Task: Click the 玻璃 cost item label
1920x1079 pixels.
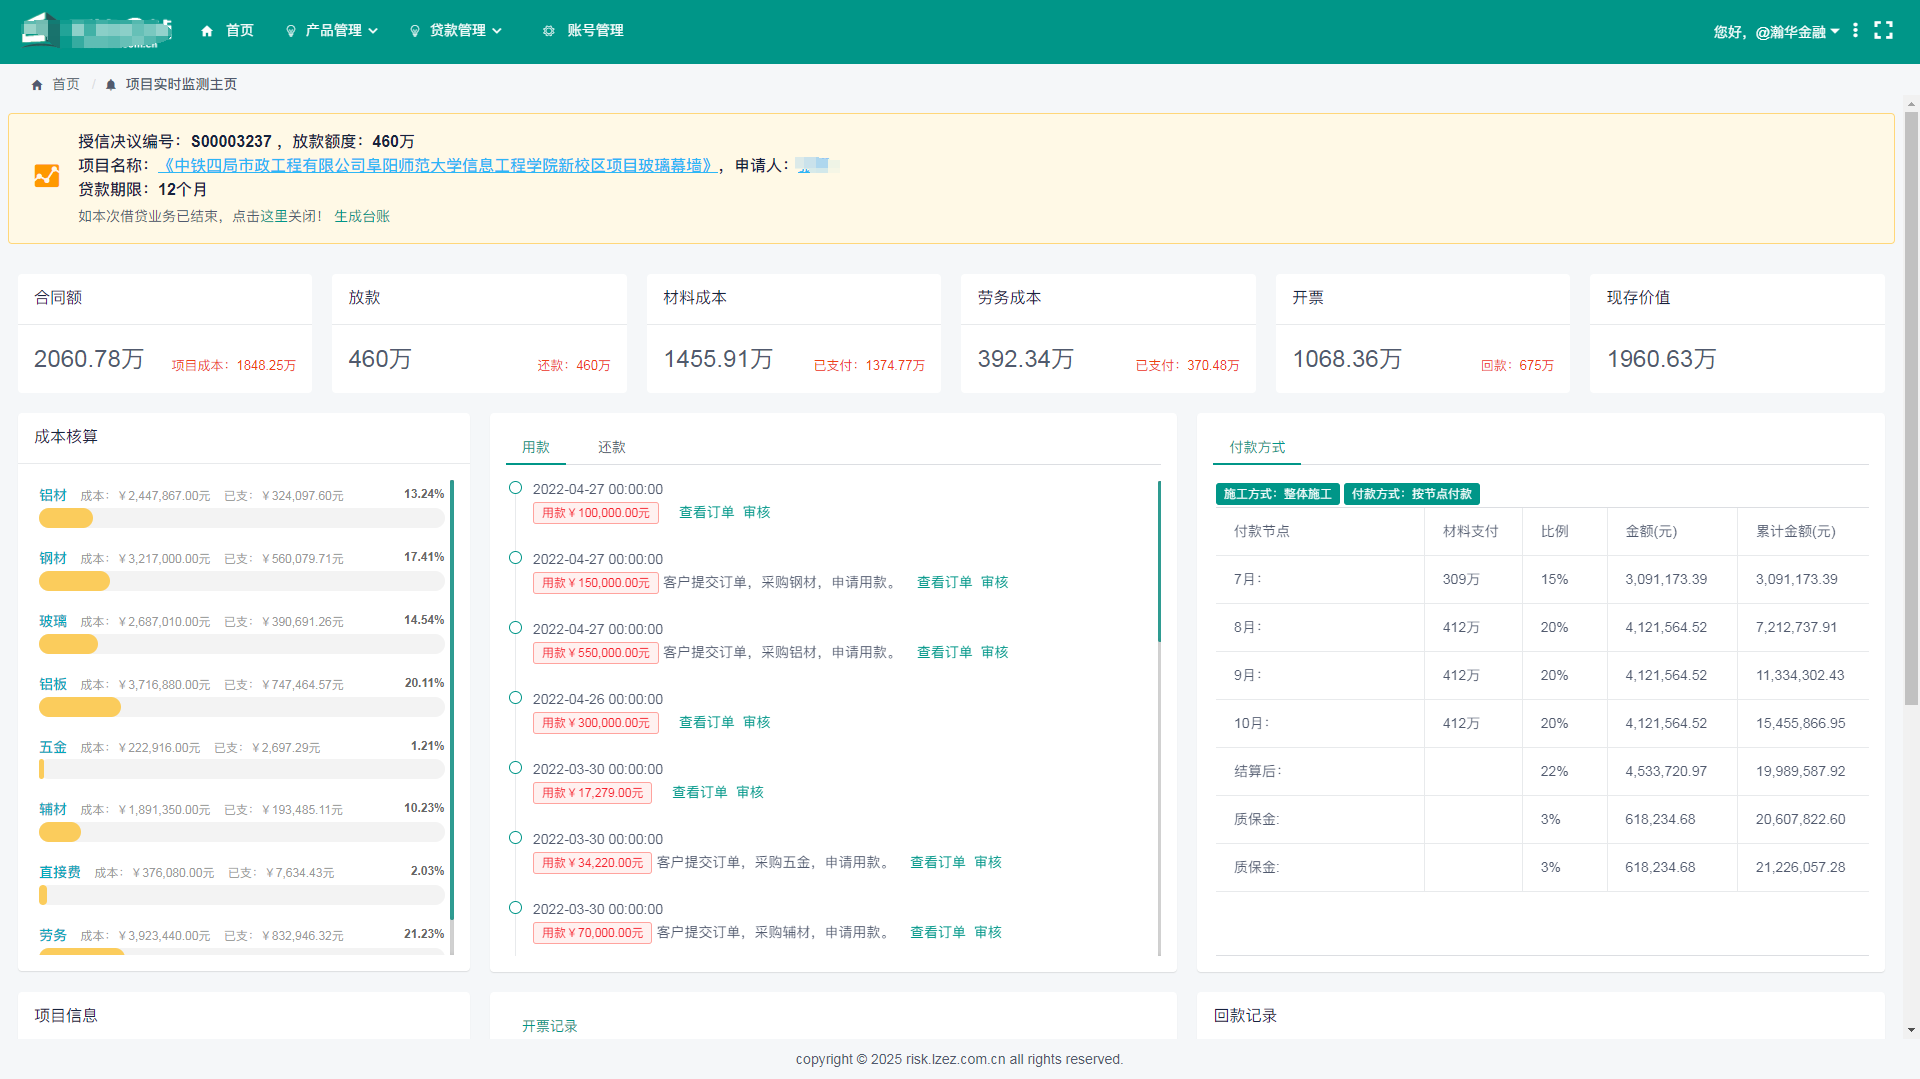Action: 53,621
